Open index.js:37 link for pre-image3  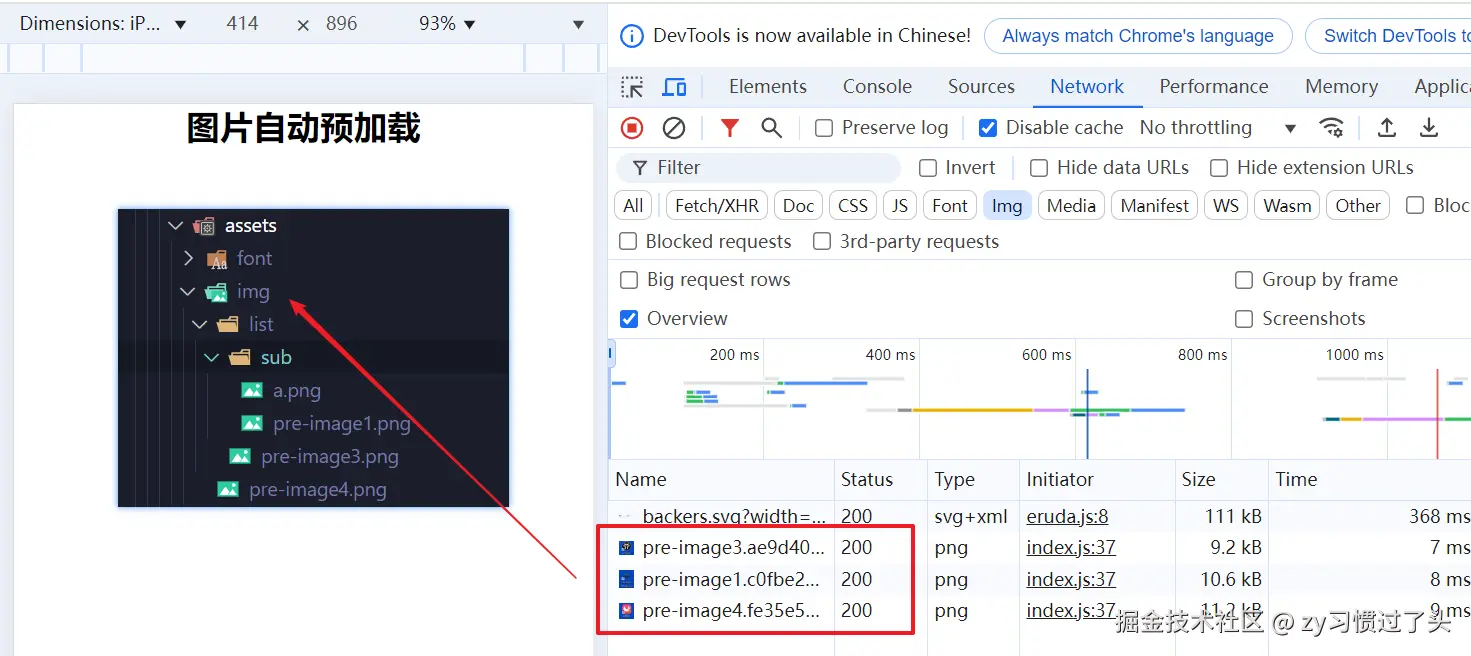1071,548
